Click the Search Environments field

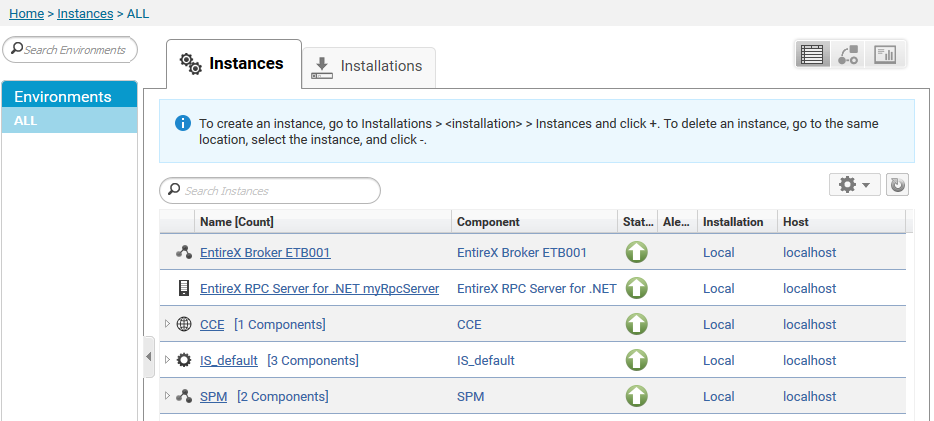[x=70, y=49]
